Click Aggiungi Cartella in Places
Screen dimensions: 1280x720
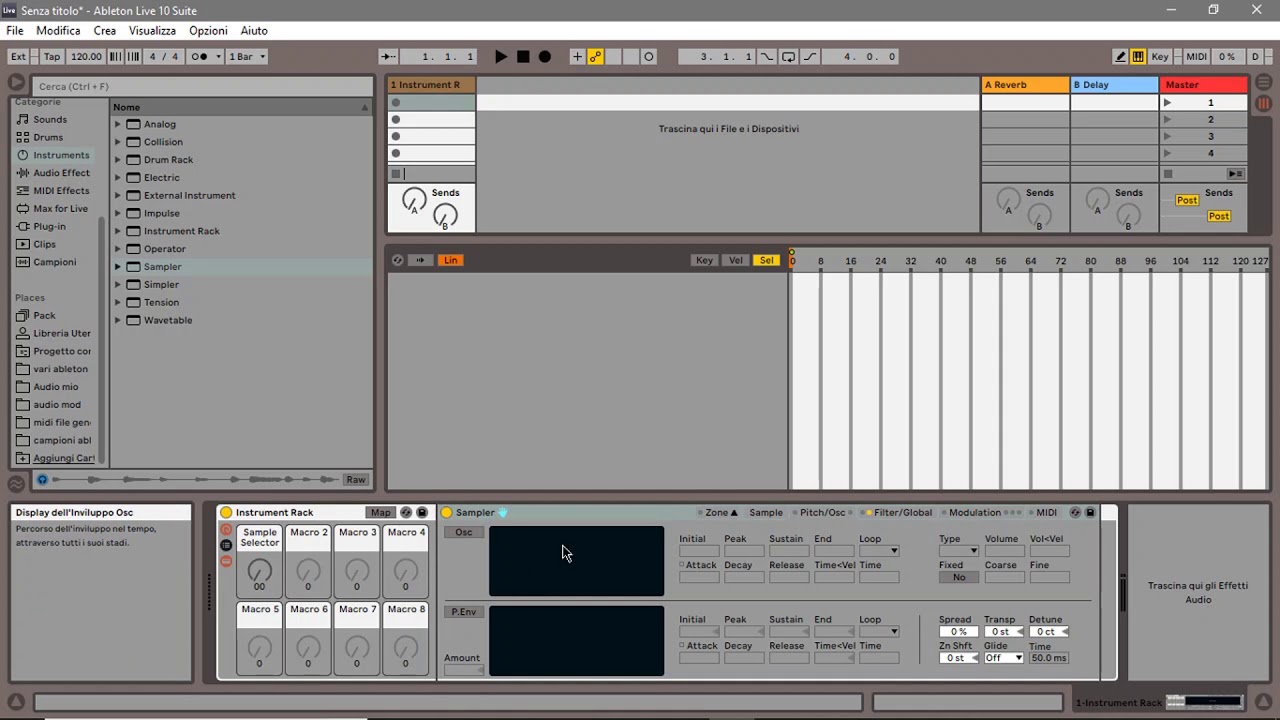click(x=64, y=458)
